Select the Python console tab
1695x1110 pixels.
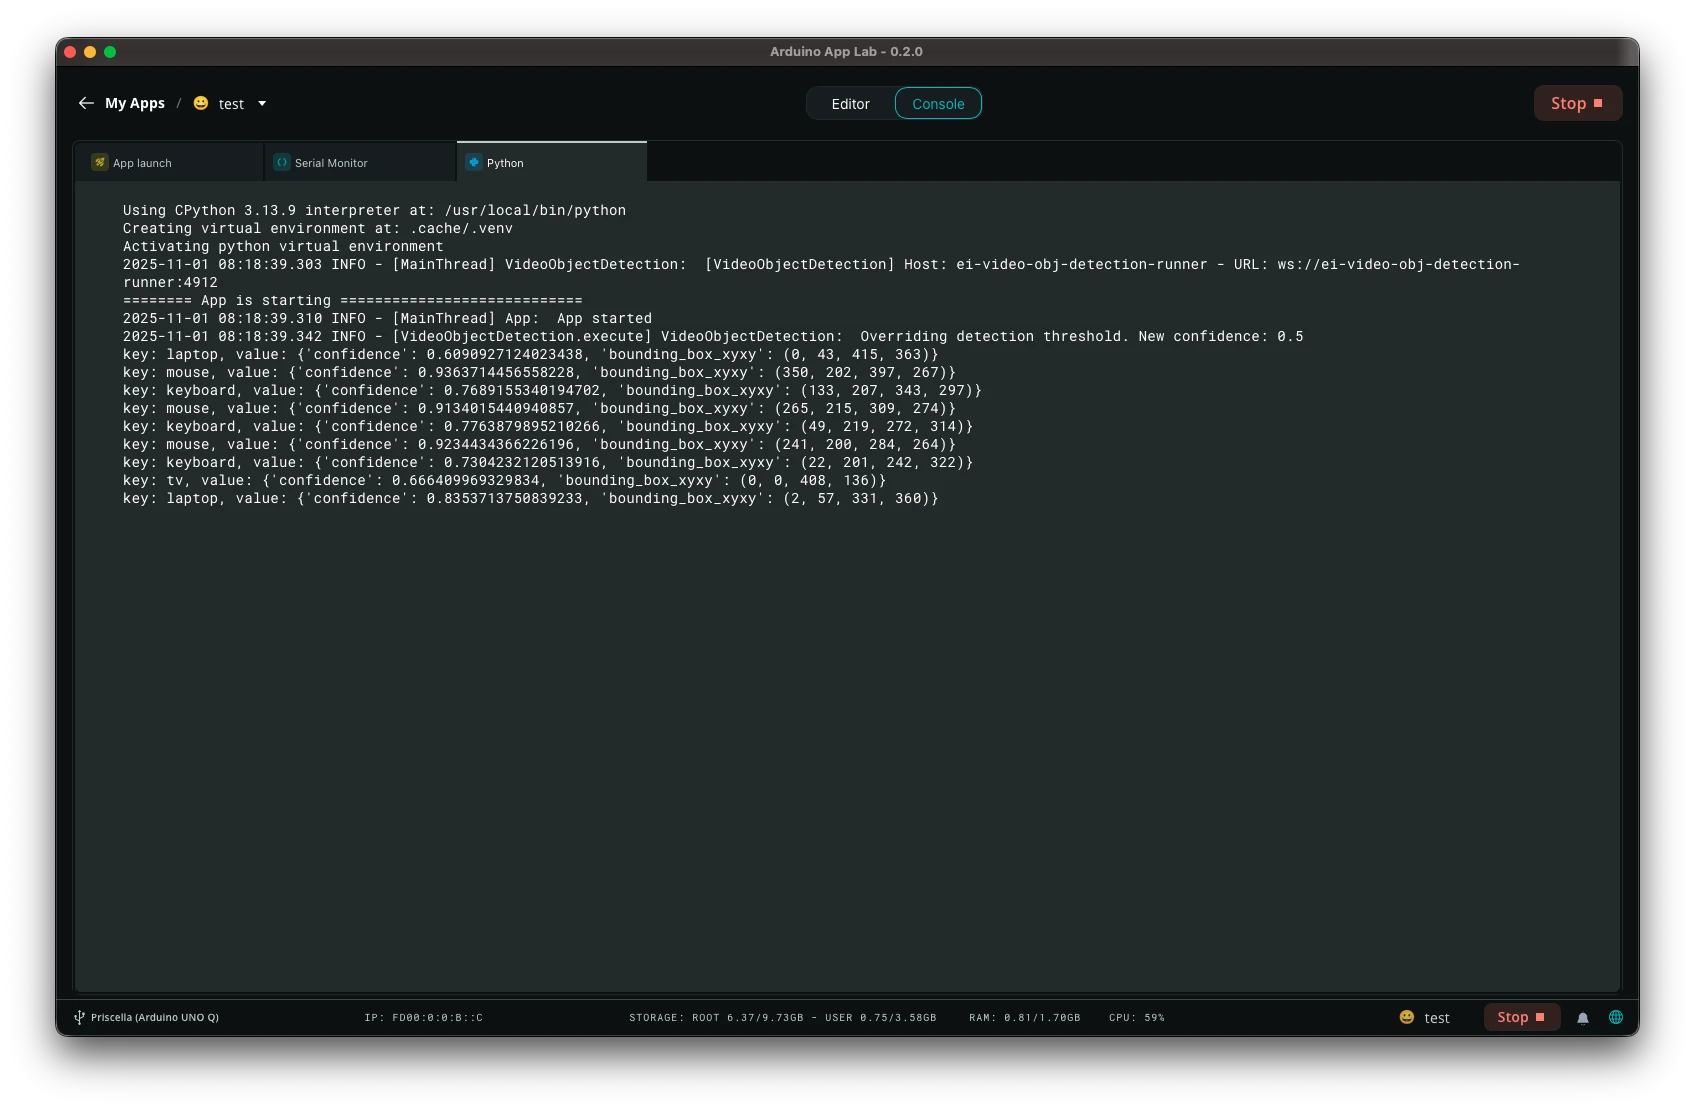(x=505, y=163)
